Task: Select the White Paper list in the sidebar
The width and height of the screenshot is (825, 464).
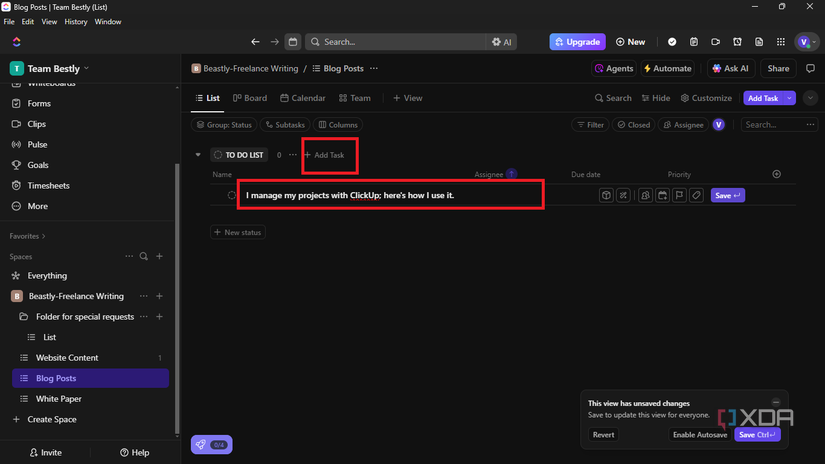Action: pyautogui.click(x=90, y=399)
